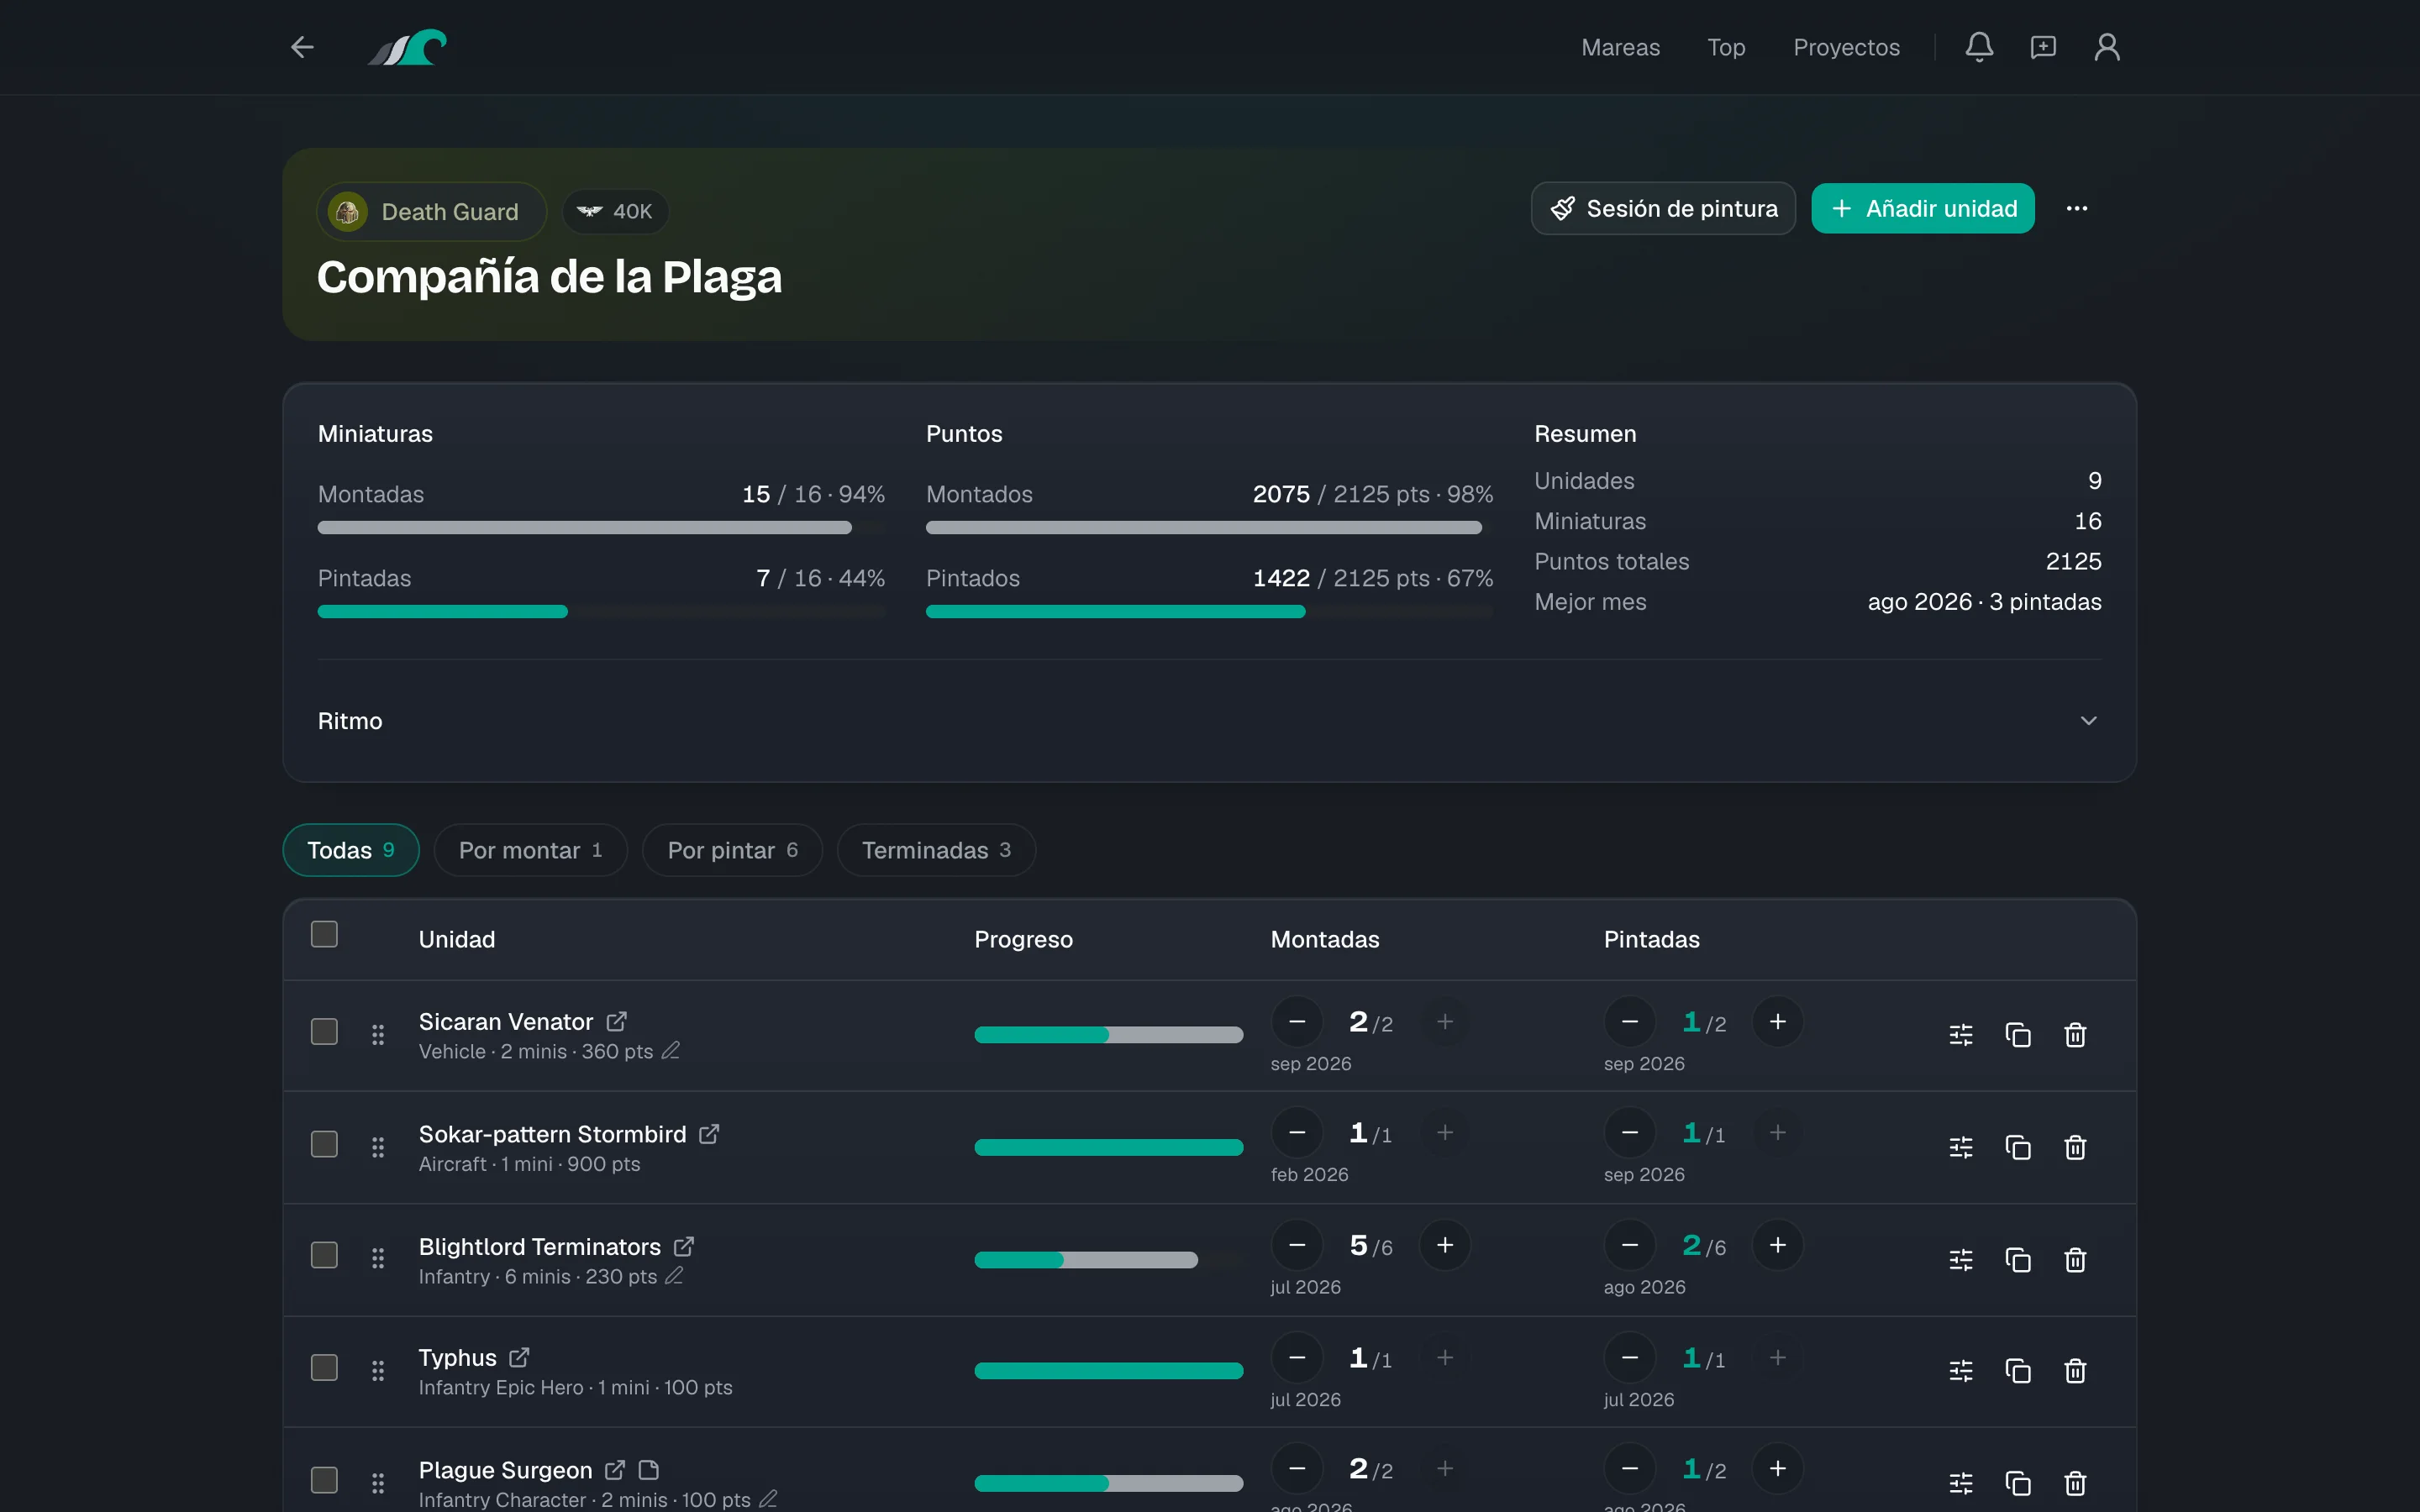The image size is (2420, 1512).
Task: Decrease assembled count for Blightlord Terminators
Action: coord(1297,1245)
